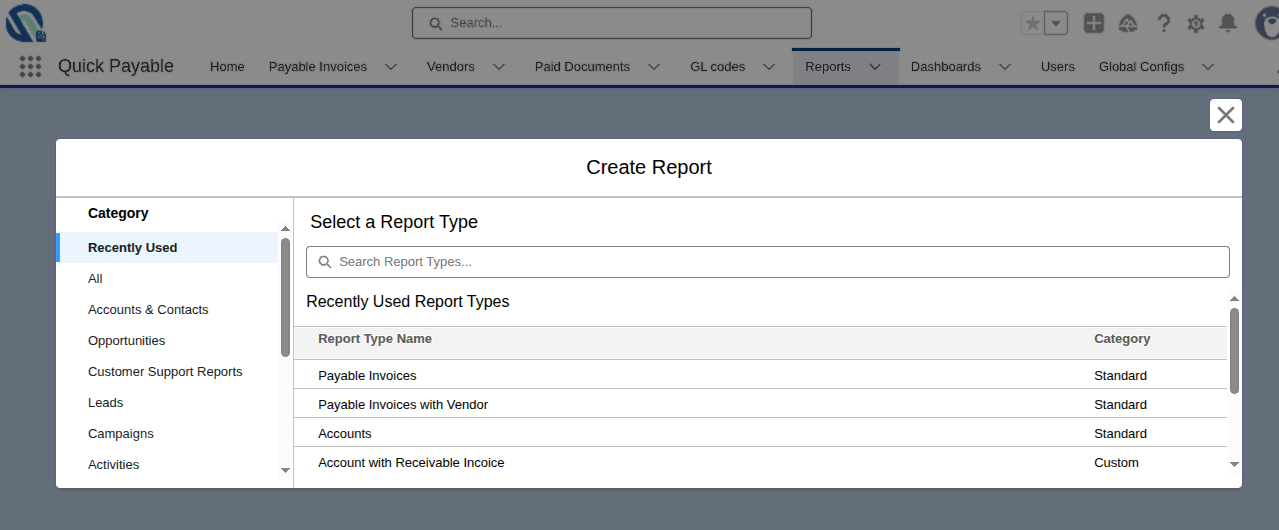This screenshot has width=1279, height=530.
Task: Click the category list scroll-down arrow
Action: [x=285, y=470]
